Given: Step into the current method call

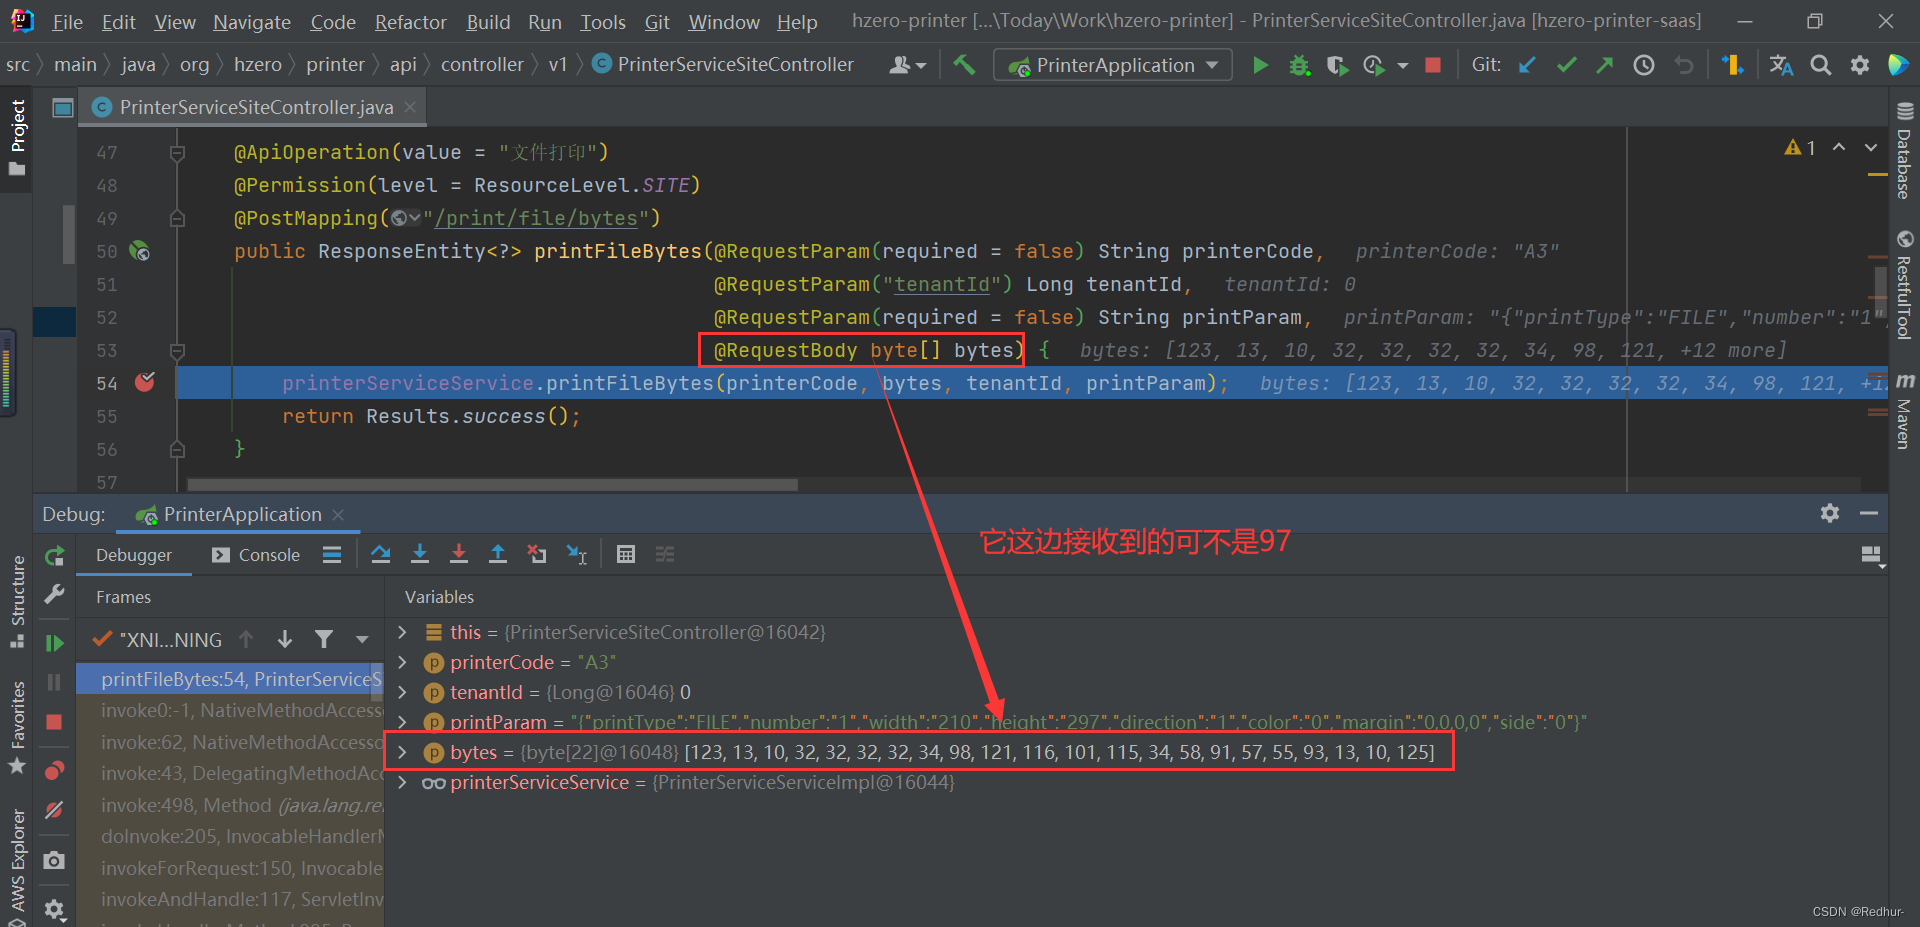Looking at the screenshot, I should [420, 554].
